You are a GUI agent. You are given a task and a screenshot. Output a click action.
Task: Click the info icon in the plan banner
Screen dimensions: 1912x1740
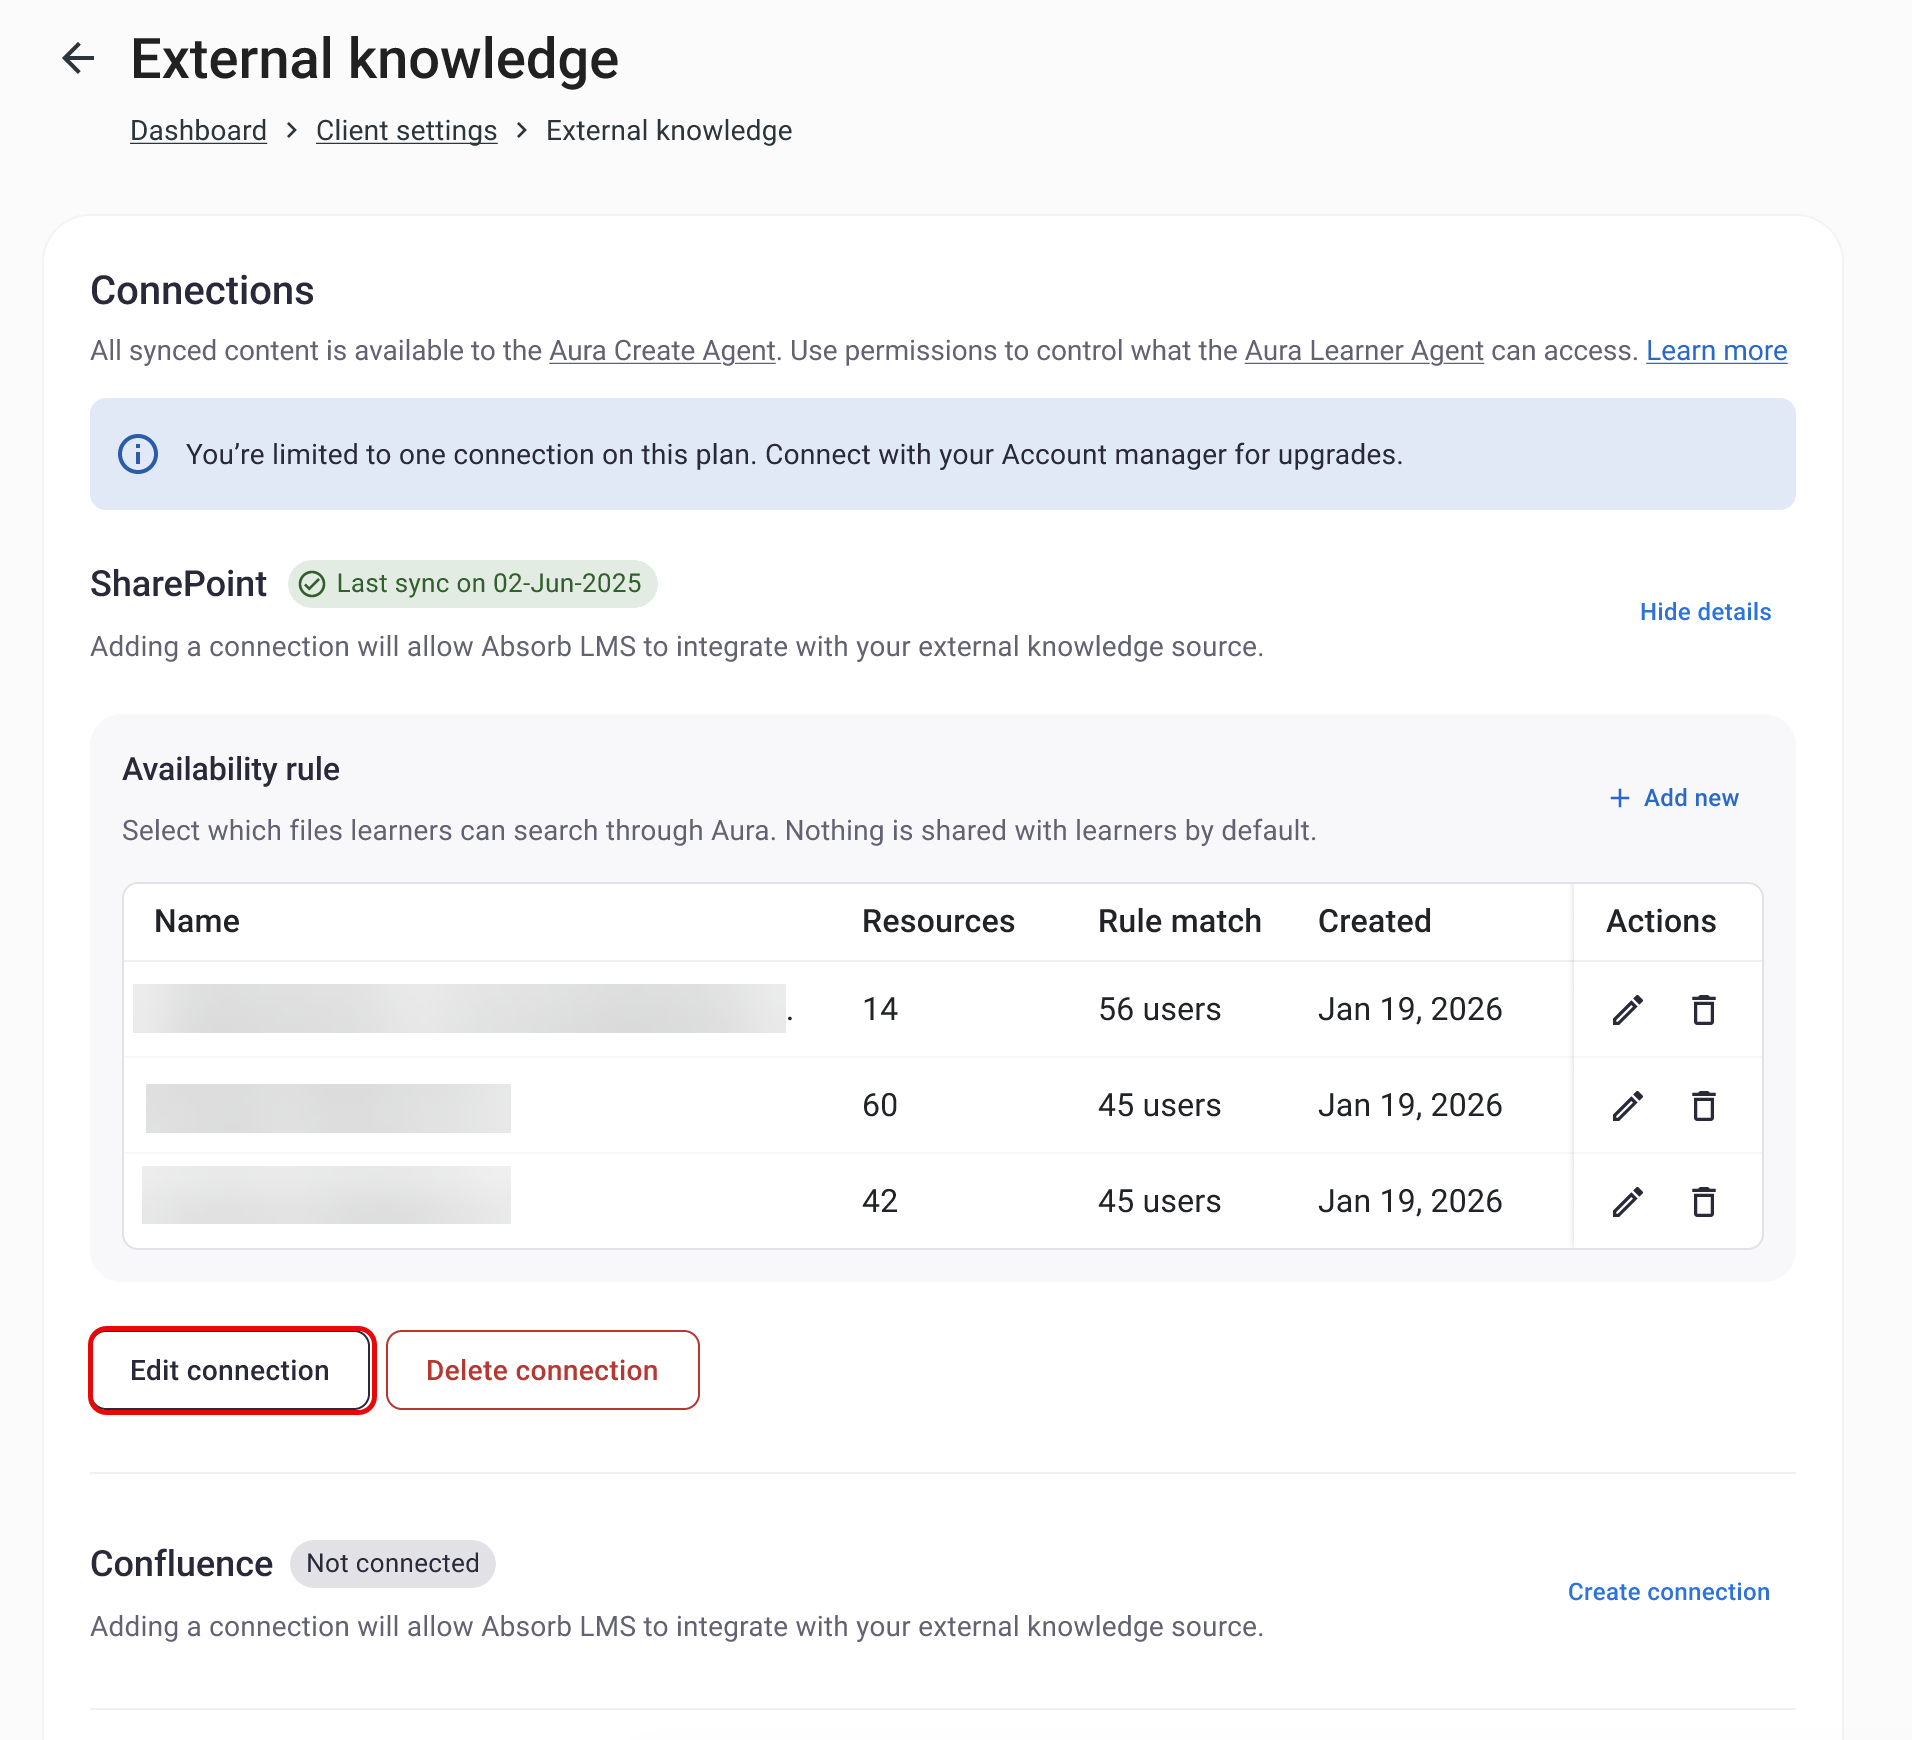tap(138, 454)
